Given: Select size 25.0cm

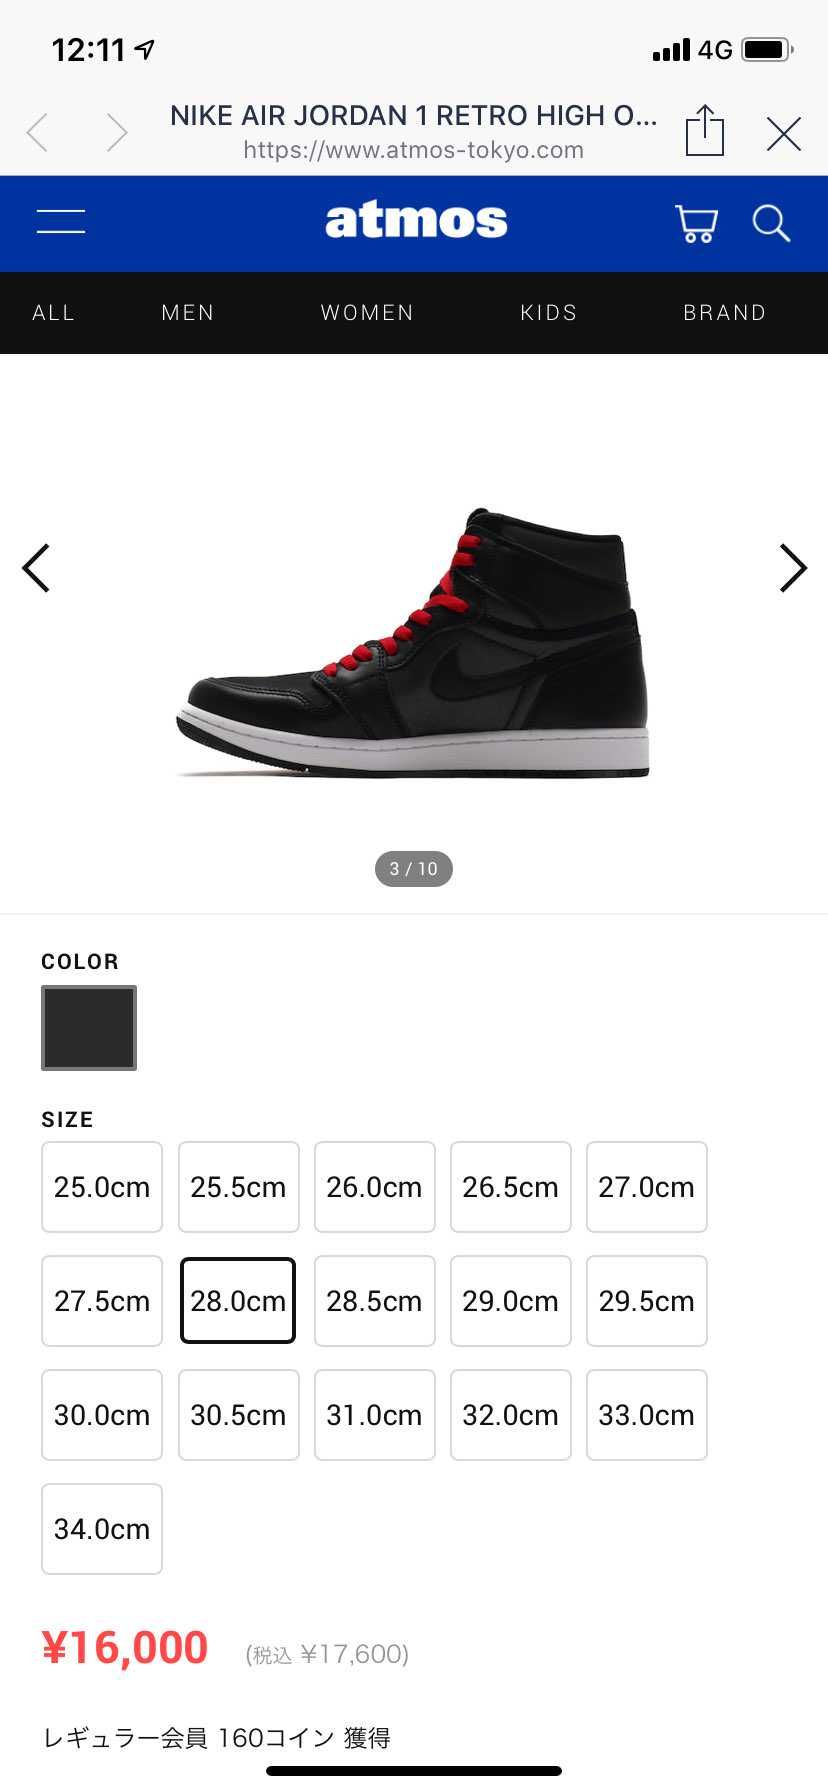Looking at the screenshot, I should point(102,1187).
